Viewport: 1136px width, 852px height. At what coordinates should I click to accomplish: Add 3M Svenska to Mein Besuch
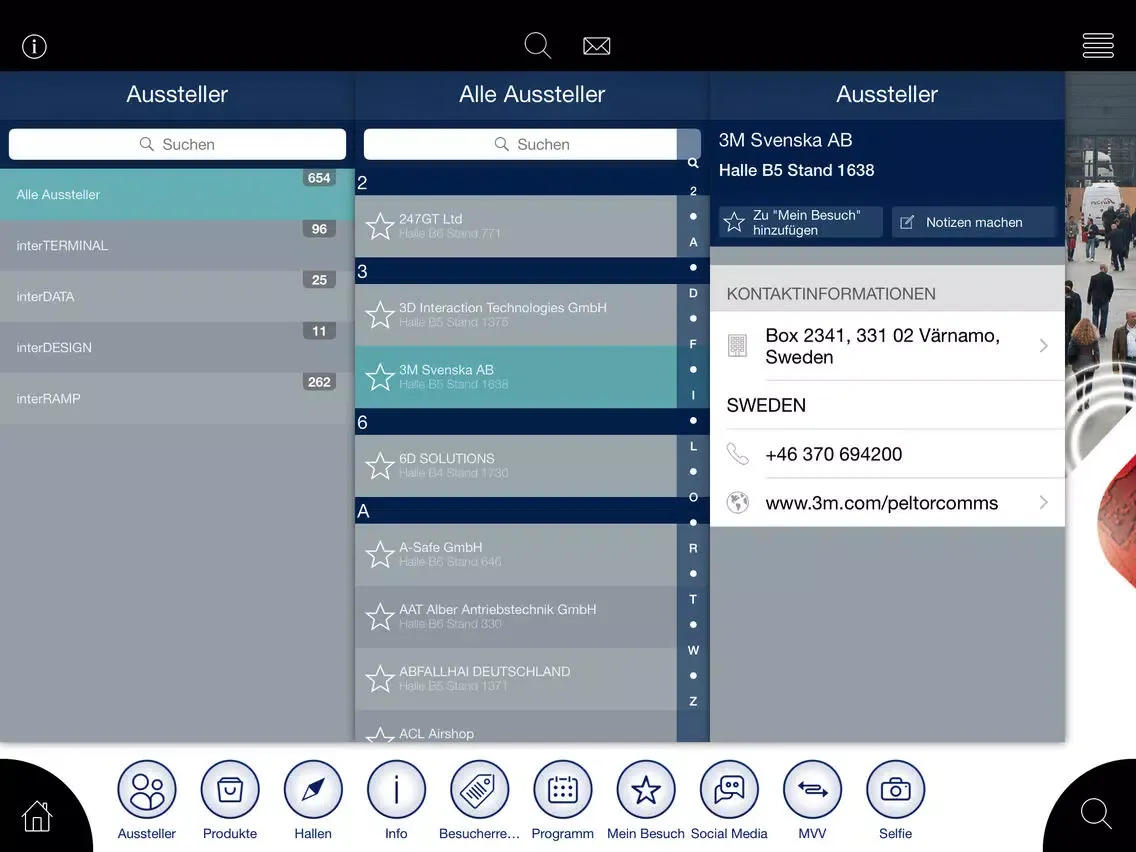tap(801, 222)
